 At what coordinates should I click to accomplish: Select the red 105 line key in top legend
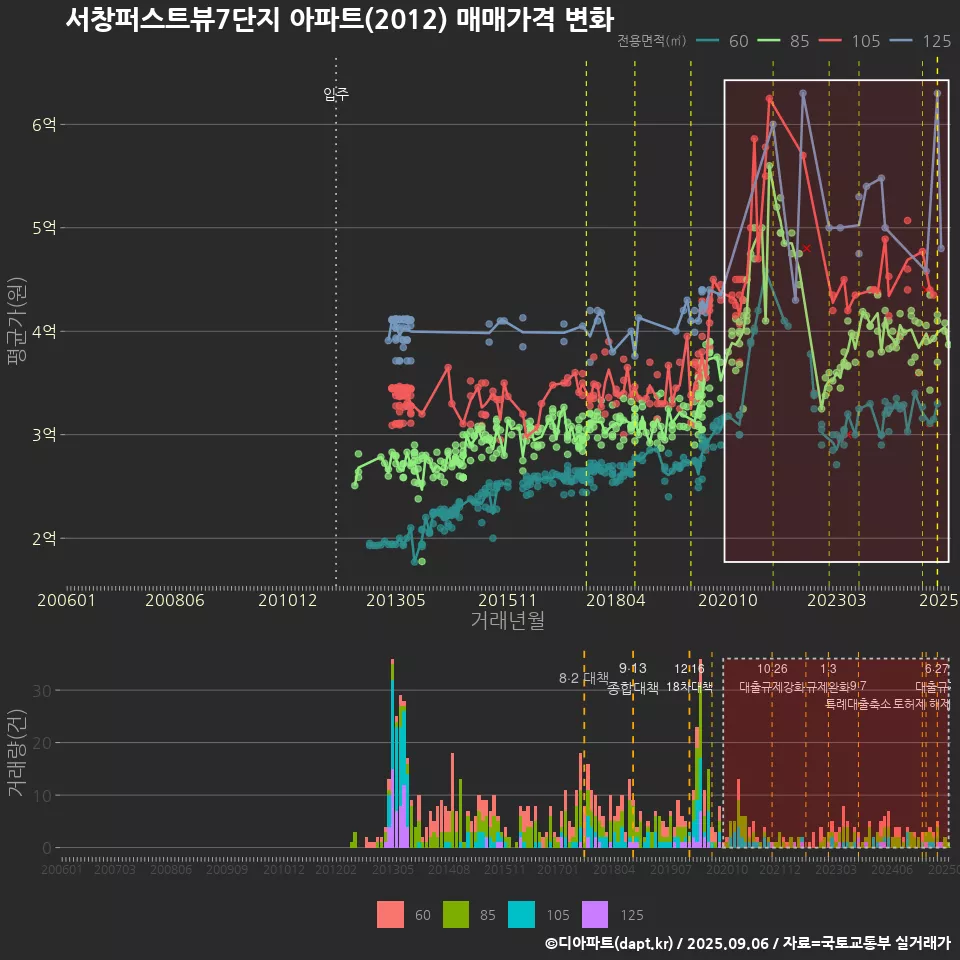click(831, 41)
